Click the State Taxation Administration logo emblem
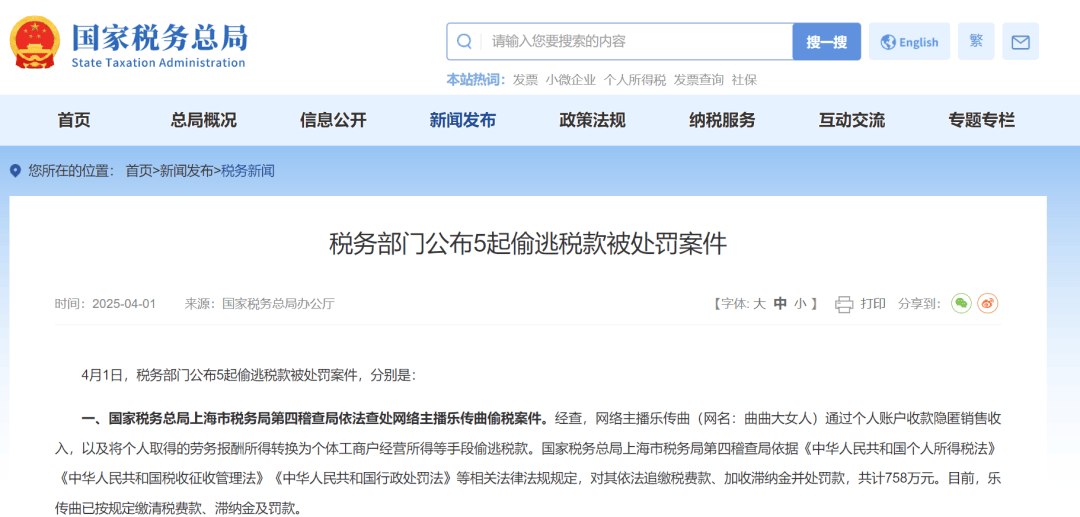The width and height of the screenshot is (1080, 517). click(x=35, y=44)
